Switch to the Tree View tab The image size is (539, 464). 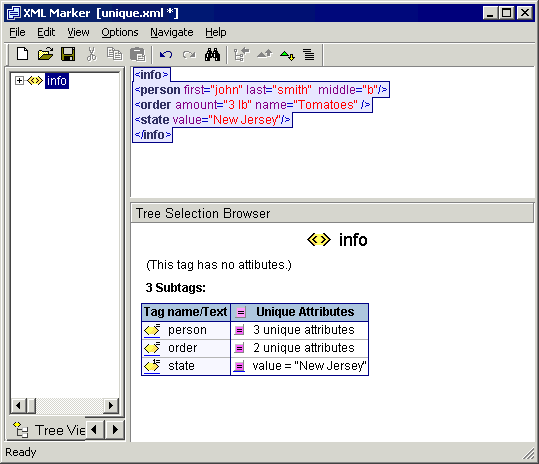click(48, 430)
